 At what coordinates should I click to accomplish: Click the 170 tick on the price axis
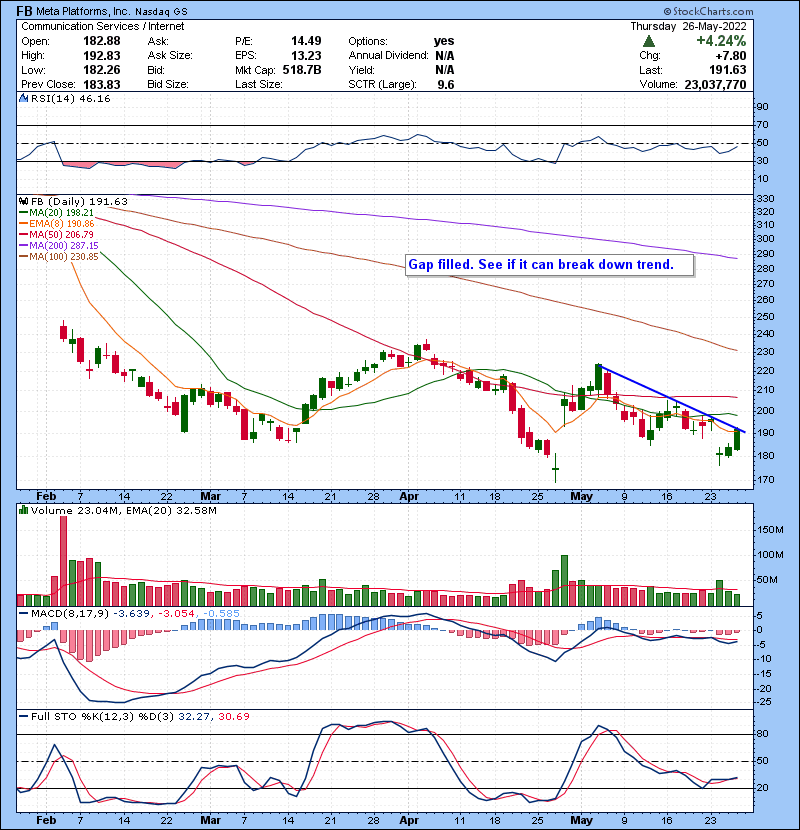pos(765,480)
